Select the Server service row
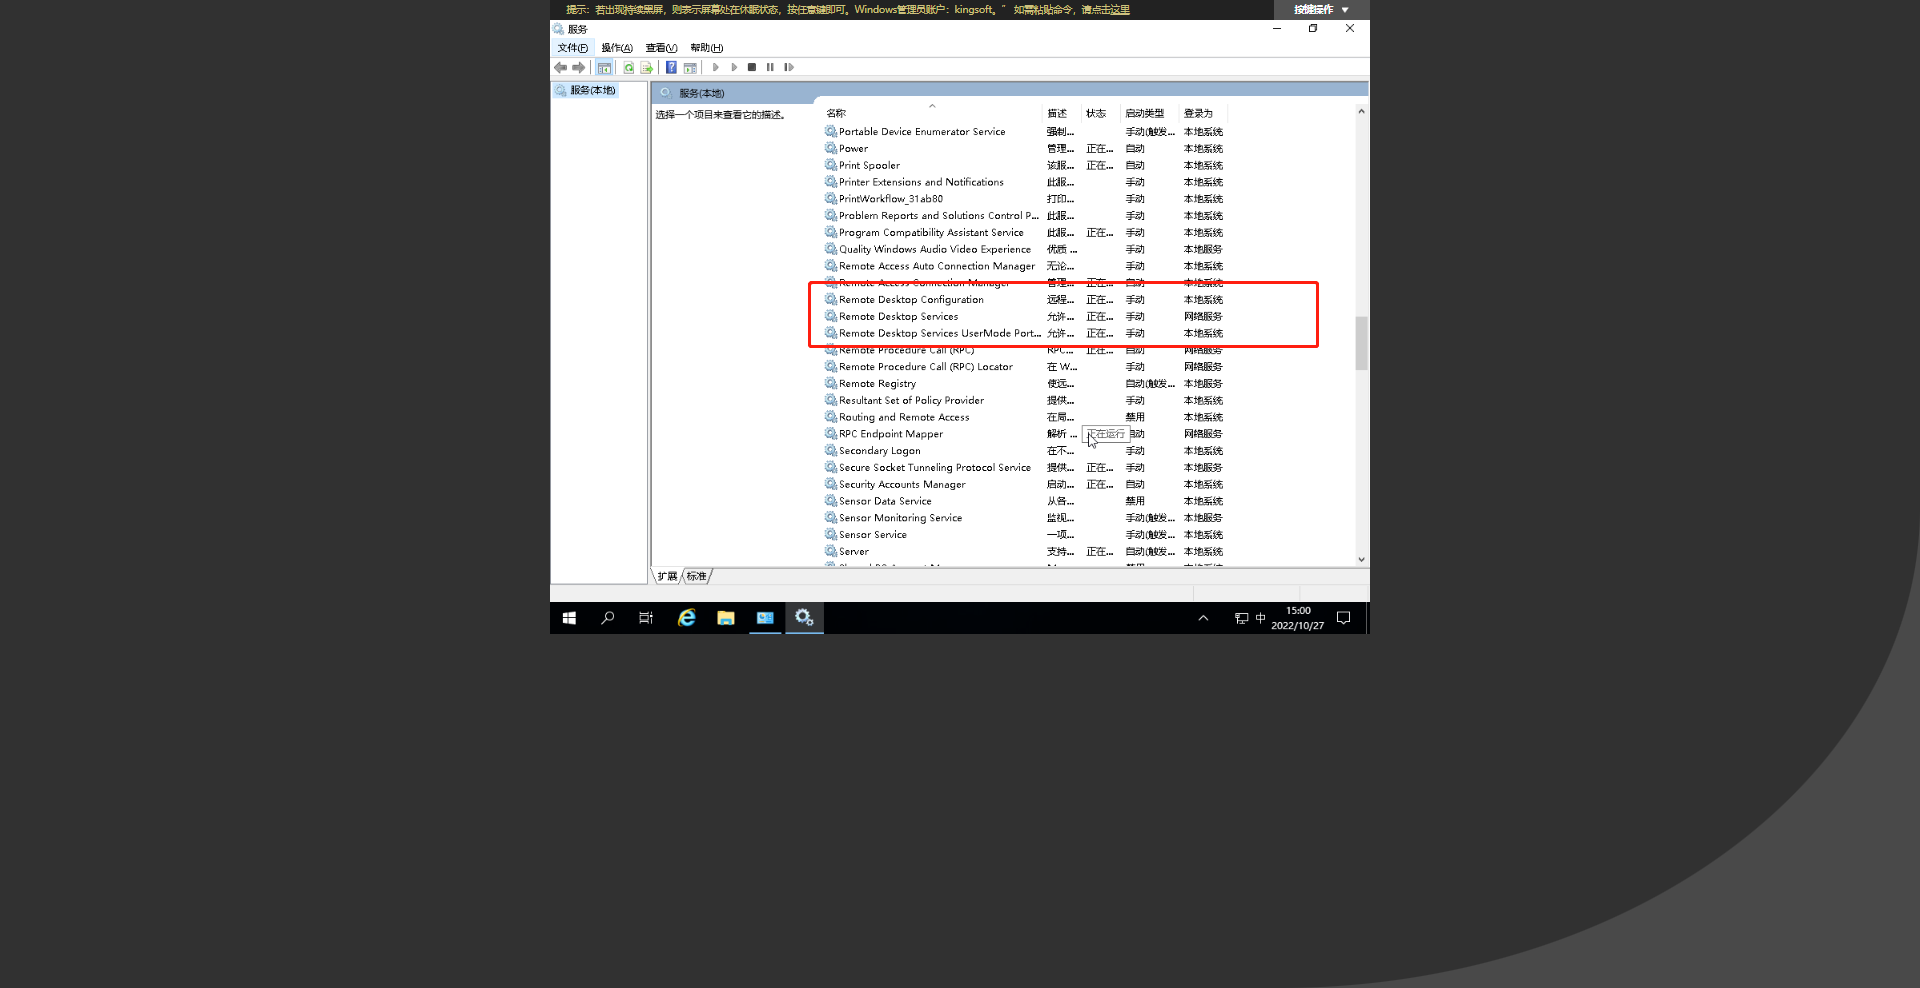Screen dimensions: 1920x988 tap(1025, 552)
